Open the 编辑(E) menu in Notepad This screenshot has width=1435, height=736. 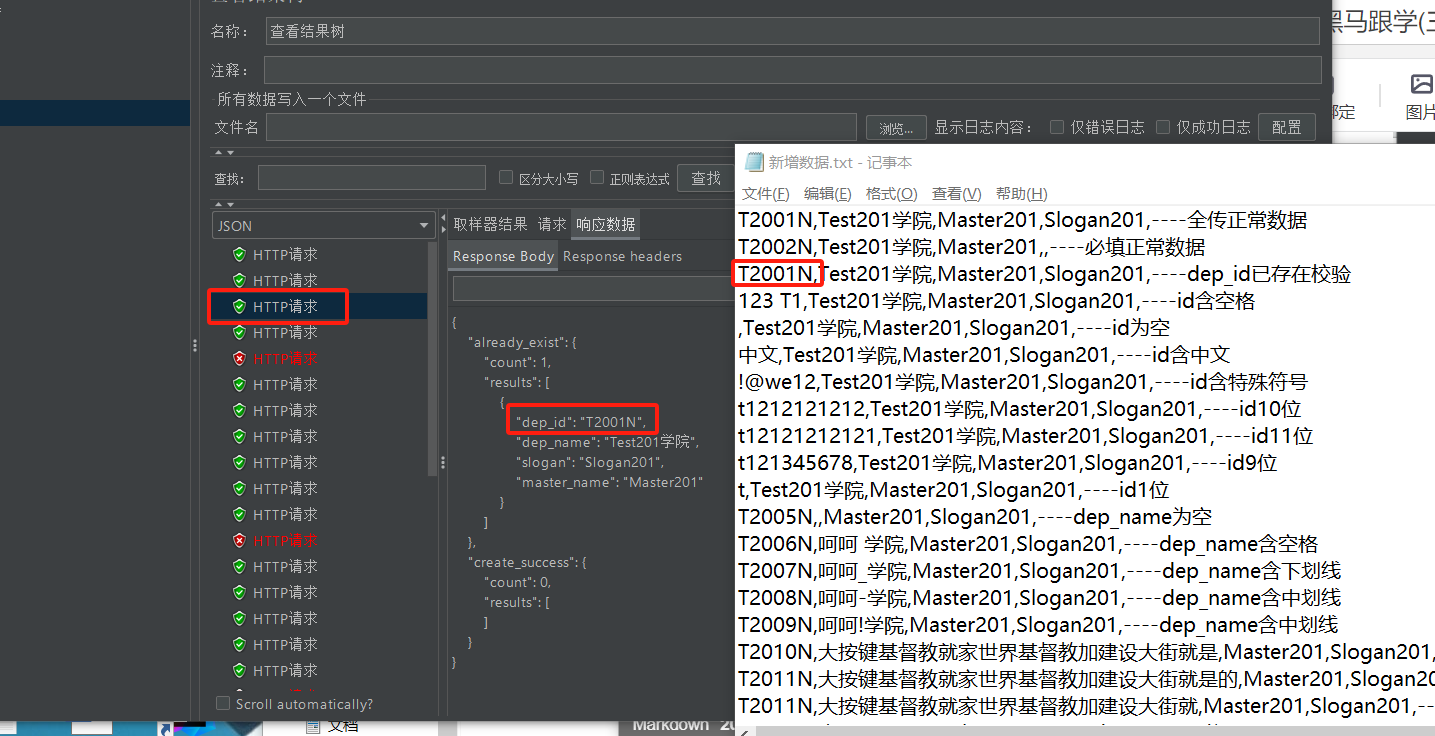pos(828,194)
